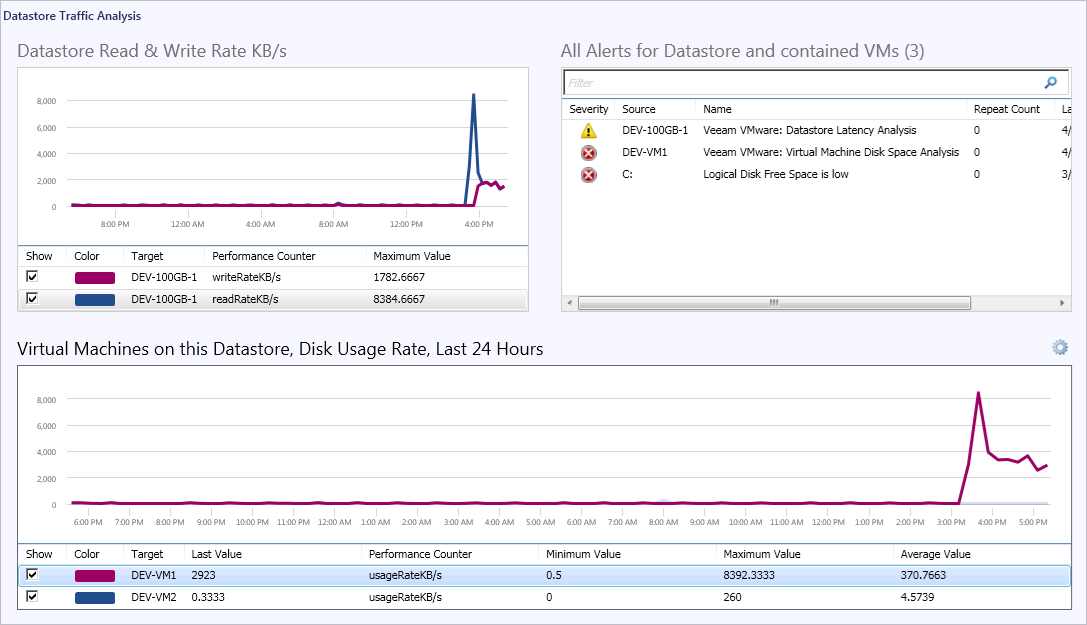Click the blue DEV-VM2 color swatch
Image resolution: width=1087 pixels, height=625 pixels.
(95, 597)
